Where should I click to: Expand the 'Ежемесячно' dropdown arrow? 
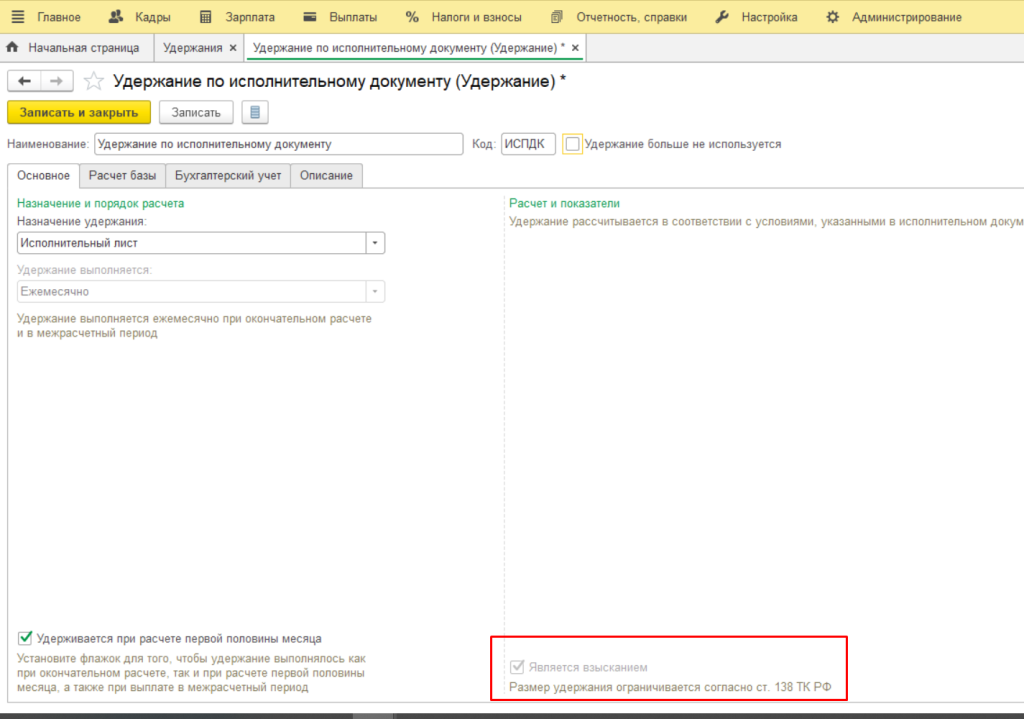coord(374,292)
